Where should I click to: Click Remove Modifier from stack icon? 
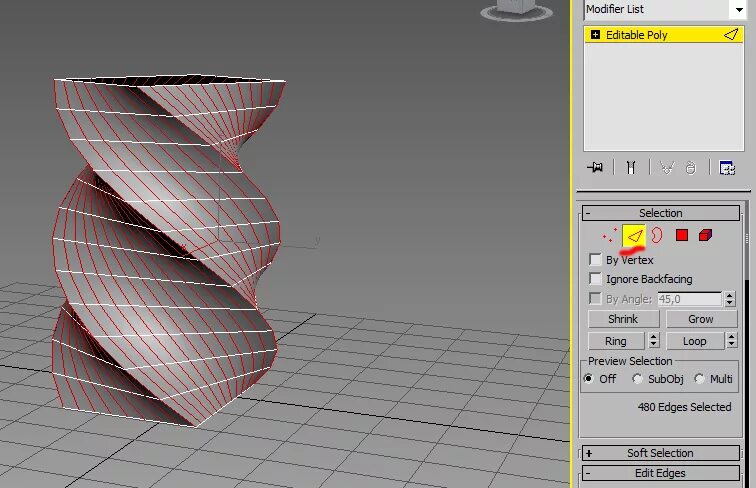coord(691,168)
